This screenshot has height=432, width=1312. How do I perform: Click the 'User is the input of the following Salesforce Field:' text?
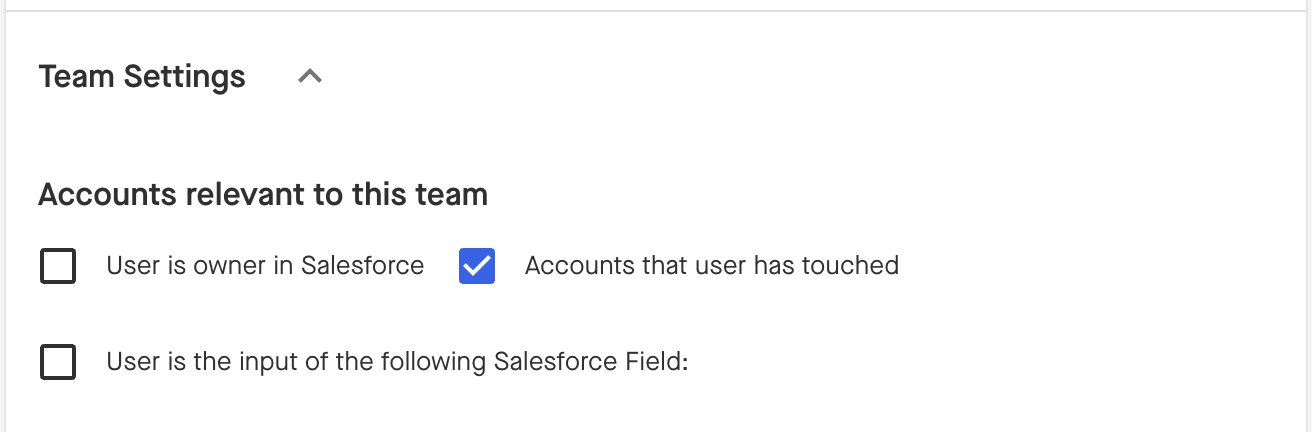pos(398,361)
